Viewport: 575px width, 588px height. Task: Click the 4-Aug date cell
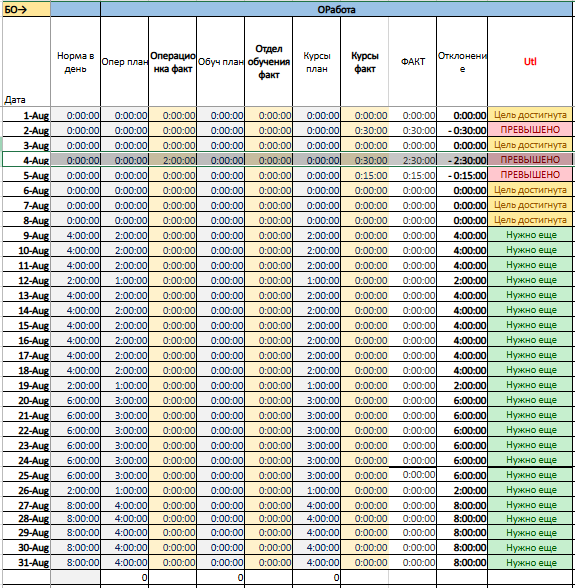pyautogui.click(x=26, y=160)
